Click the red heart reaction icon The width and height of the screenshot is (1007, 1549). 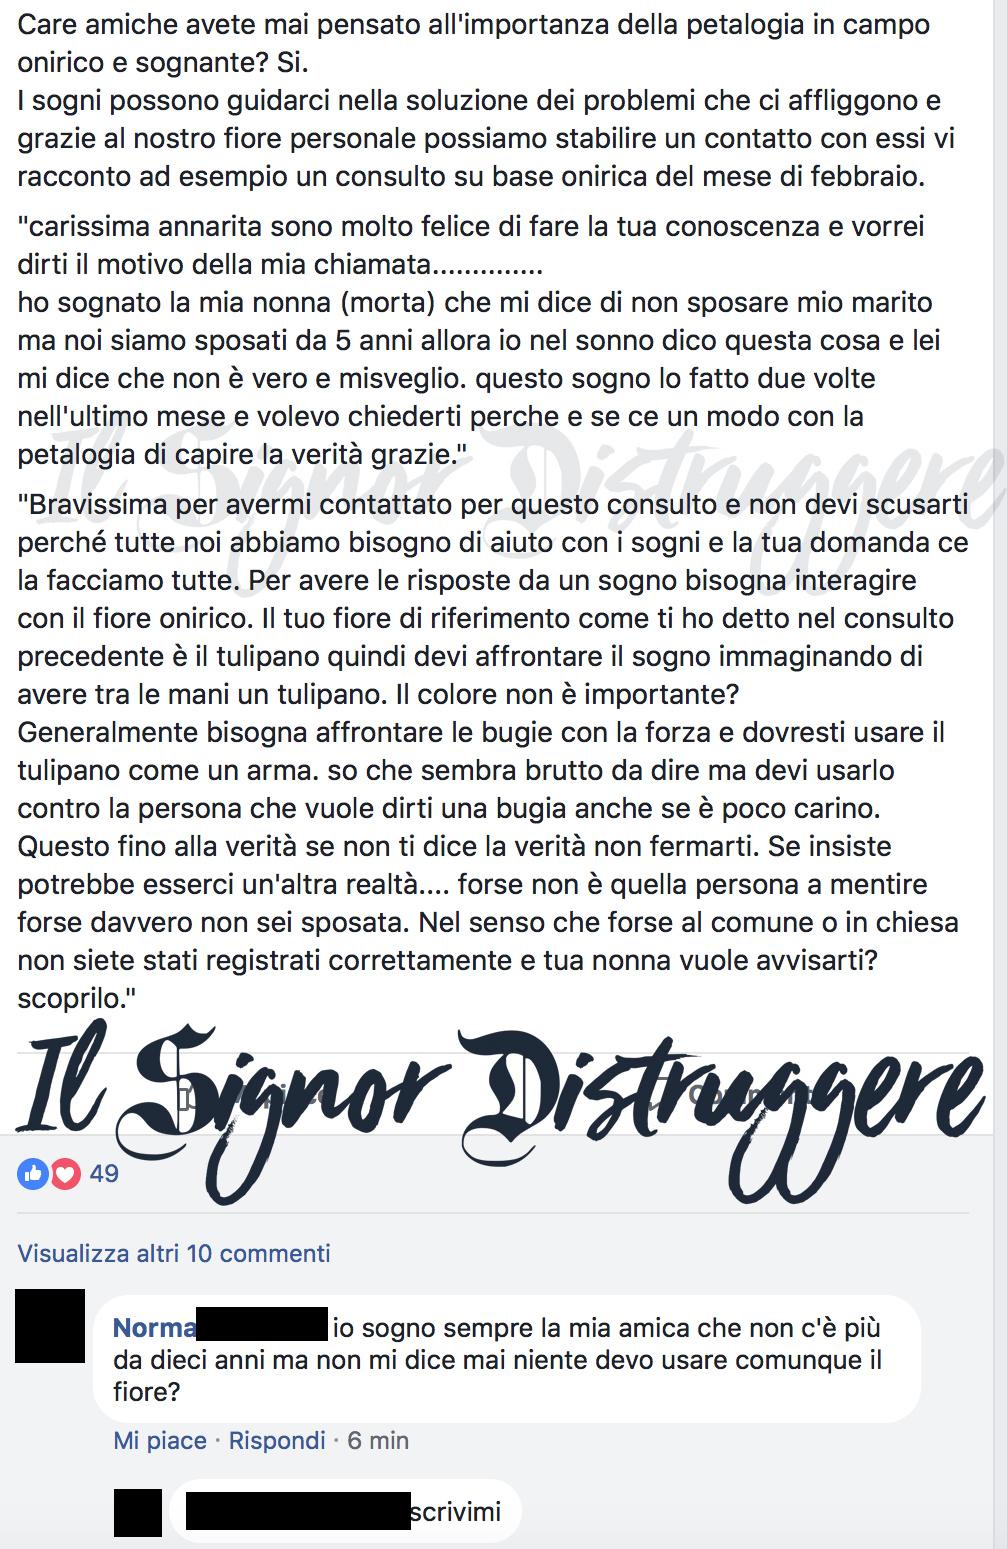point(65,1173)
